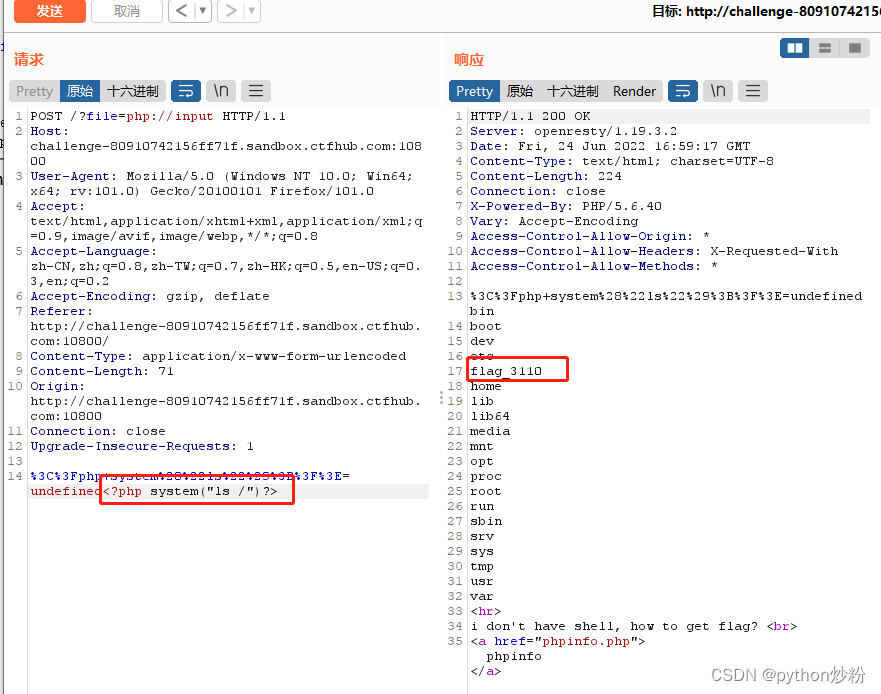Image resolution: width=881 pixels, height=694 pixels.
Task: Click the Content-Length: 71 request header
Action: pyautogui.click(x=102, y=371)
